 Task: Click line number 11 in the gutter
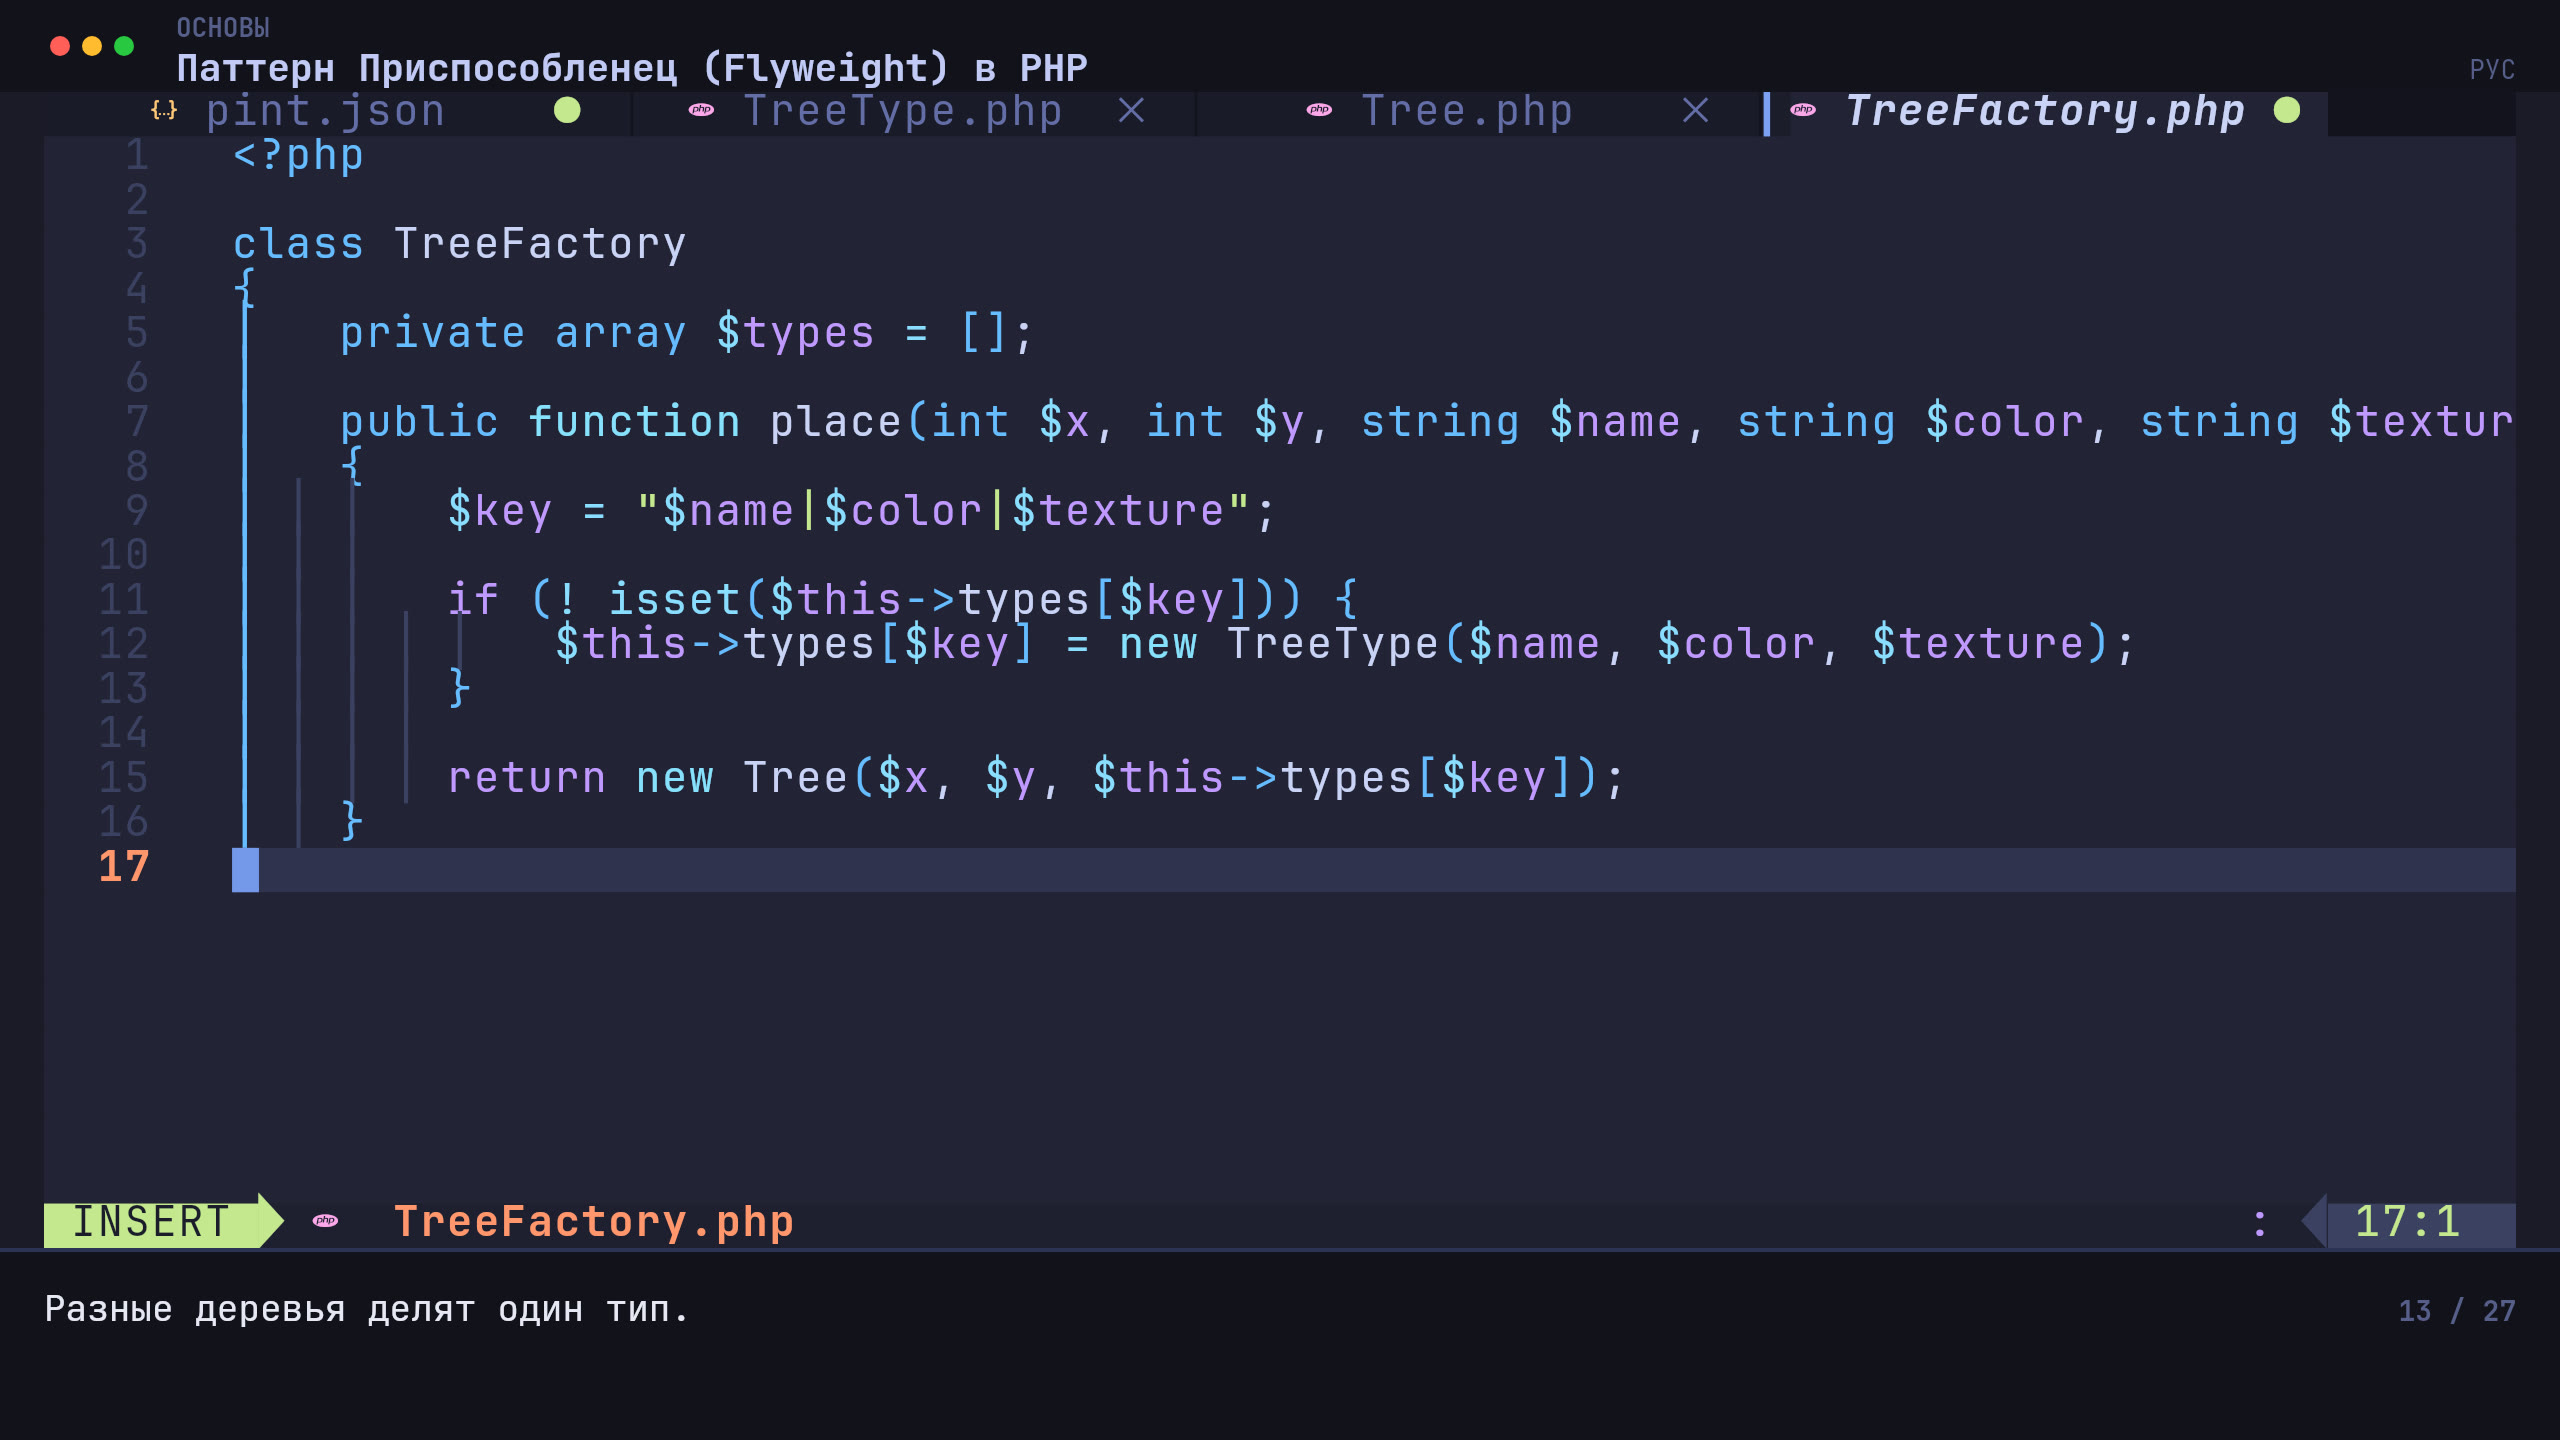124,600
